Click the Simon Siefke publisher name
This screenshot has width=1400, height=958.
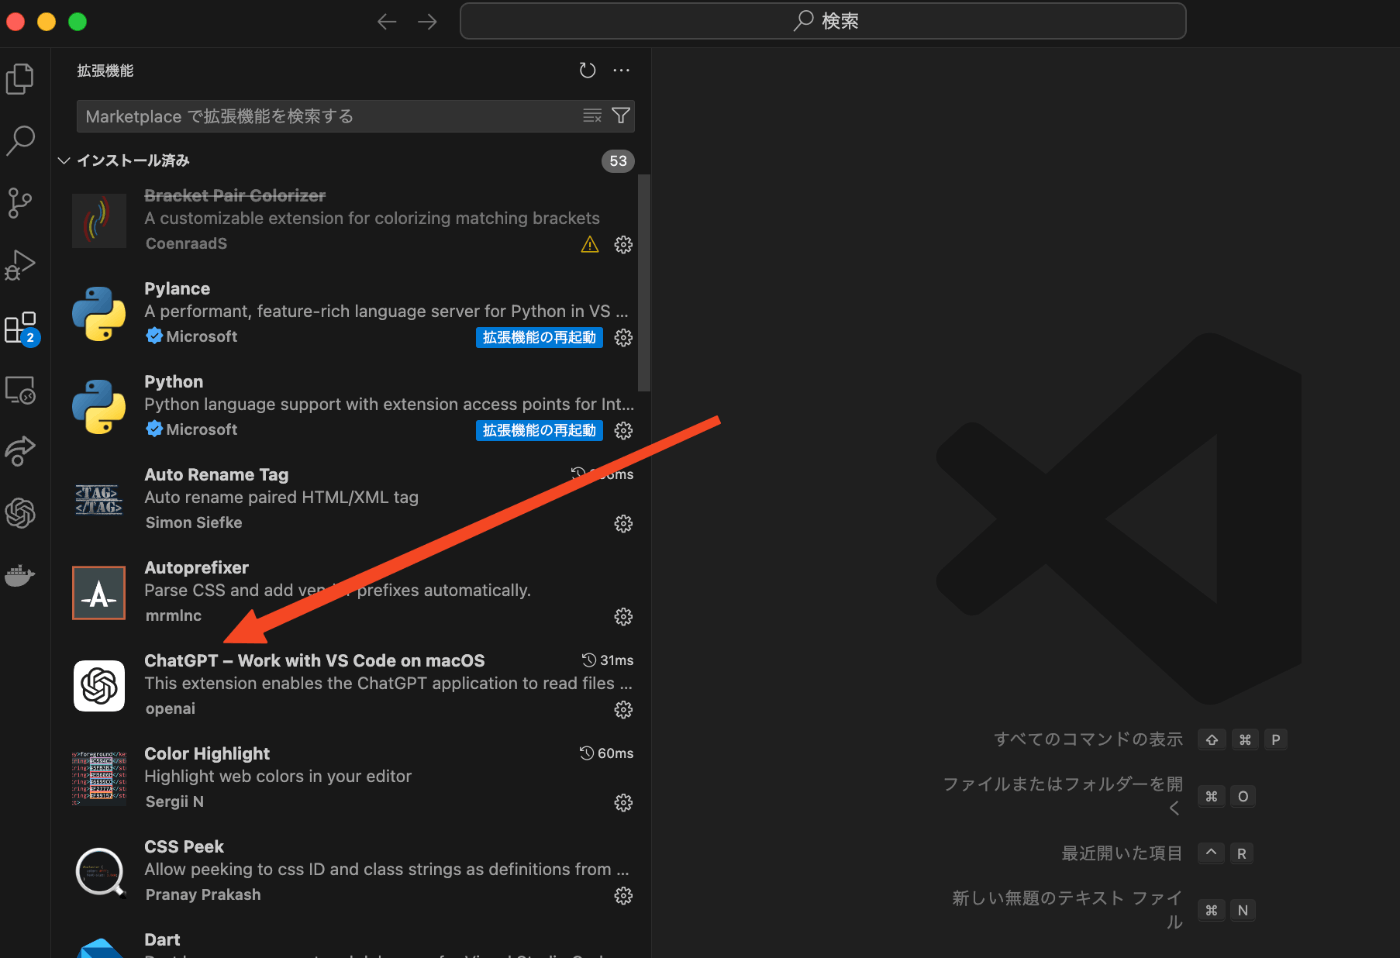coord(194,523)
